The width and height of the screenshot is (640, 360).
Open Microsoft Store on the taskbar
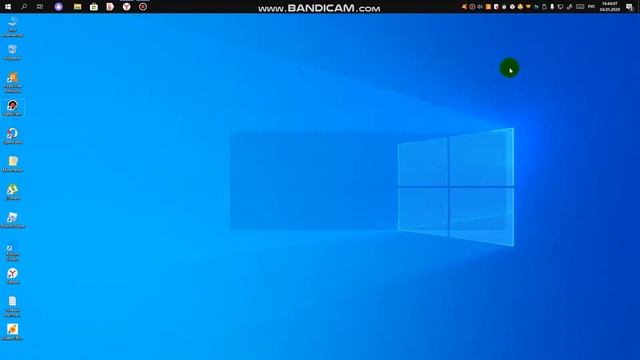point(94,7)
